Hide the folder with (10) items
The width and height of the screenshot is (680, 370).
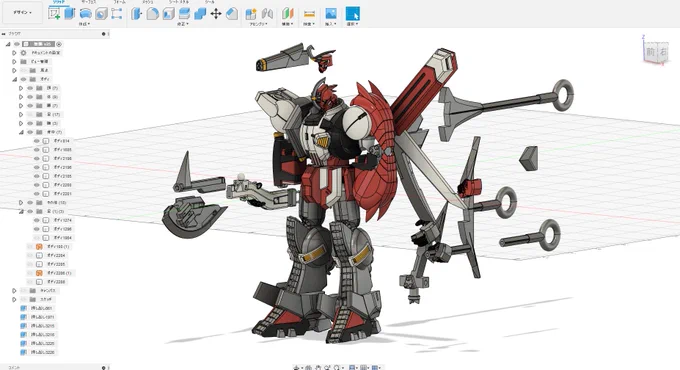click(30, 203)
